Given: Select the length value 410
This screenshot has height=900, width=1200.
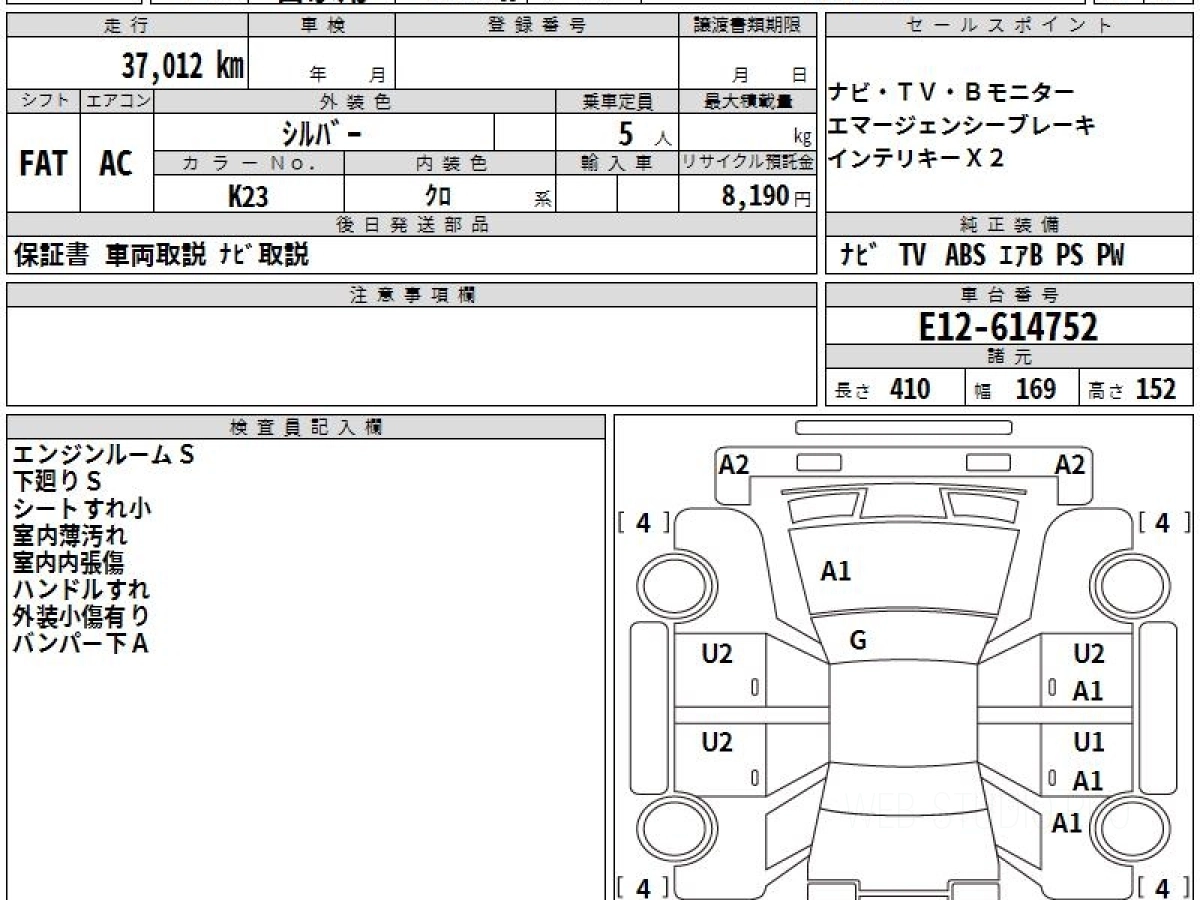Looking at the screenshot, I should coord(910,389).
